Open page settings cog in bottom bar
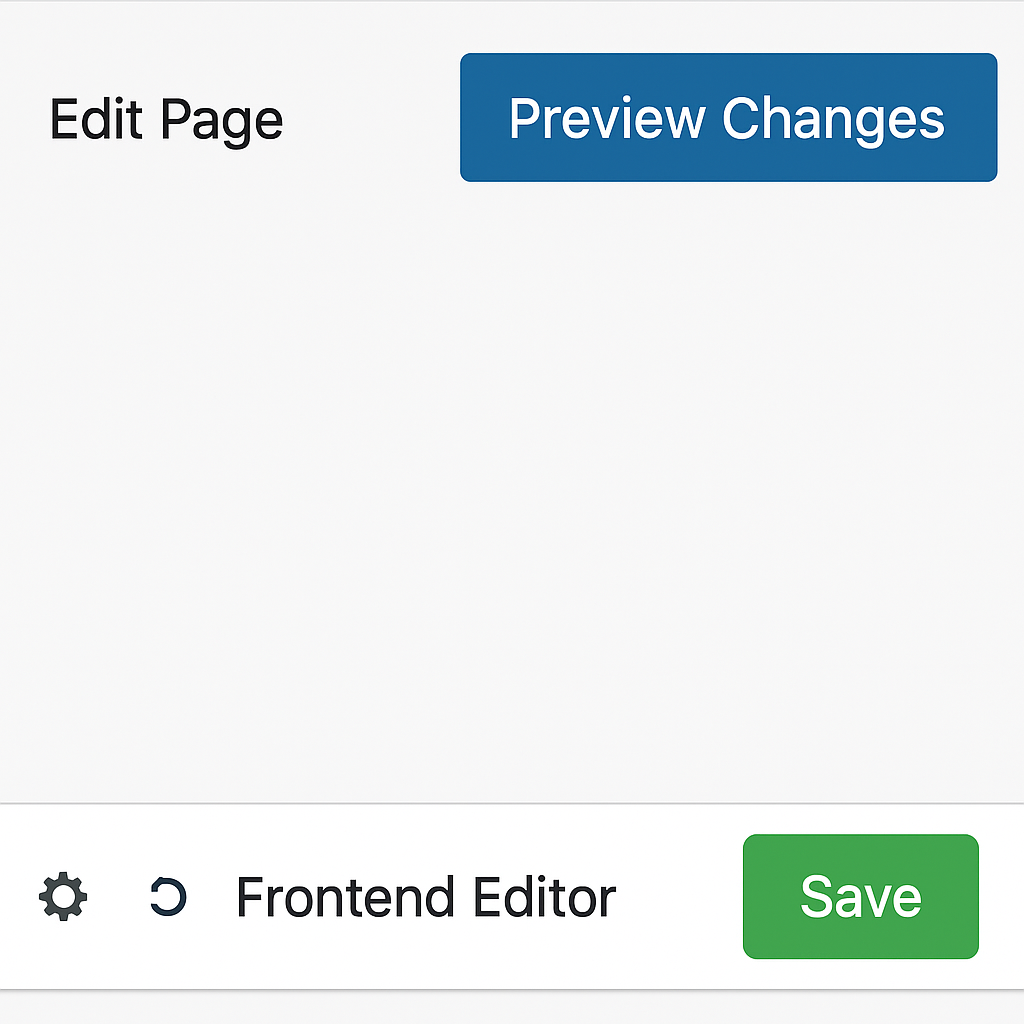This screenshot has height=1024, width=1024. pyautogui.click(x=63, y=897)
